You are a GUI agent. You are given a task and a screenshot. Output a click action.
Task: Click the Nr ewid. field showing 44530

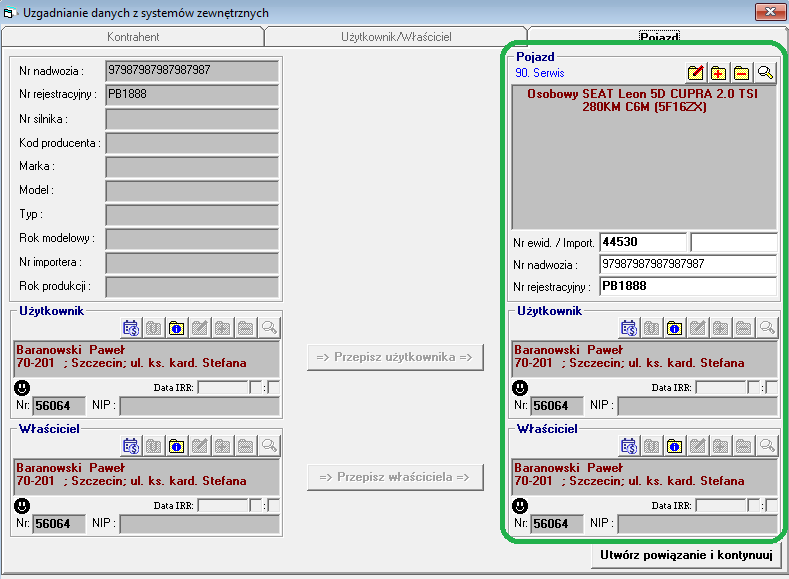click(x=642, y=242)
